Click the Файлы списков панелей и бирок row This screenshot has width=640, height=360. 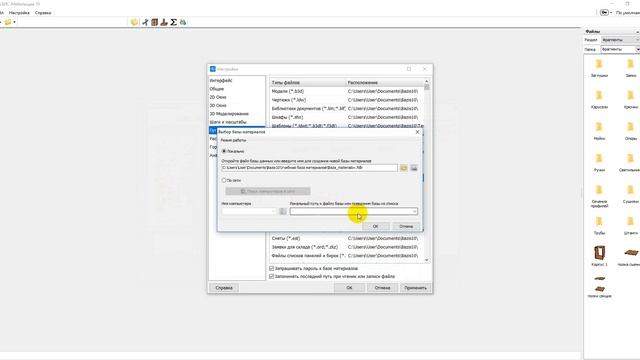point(347,256)
